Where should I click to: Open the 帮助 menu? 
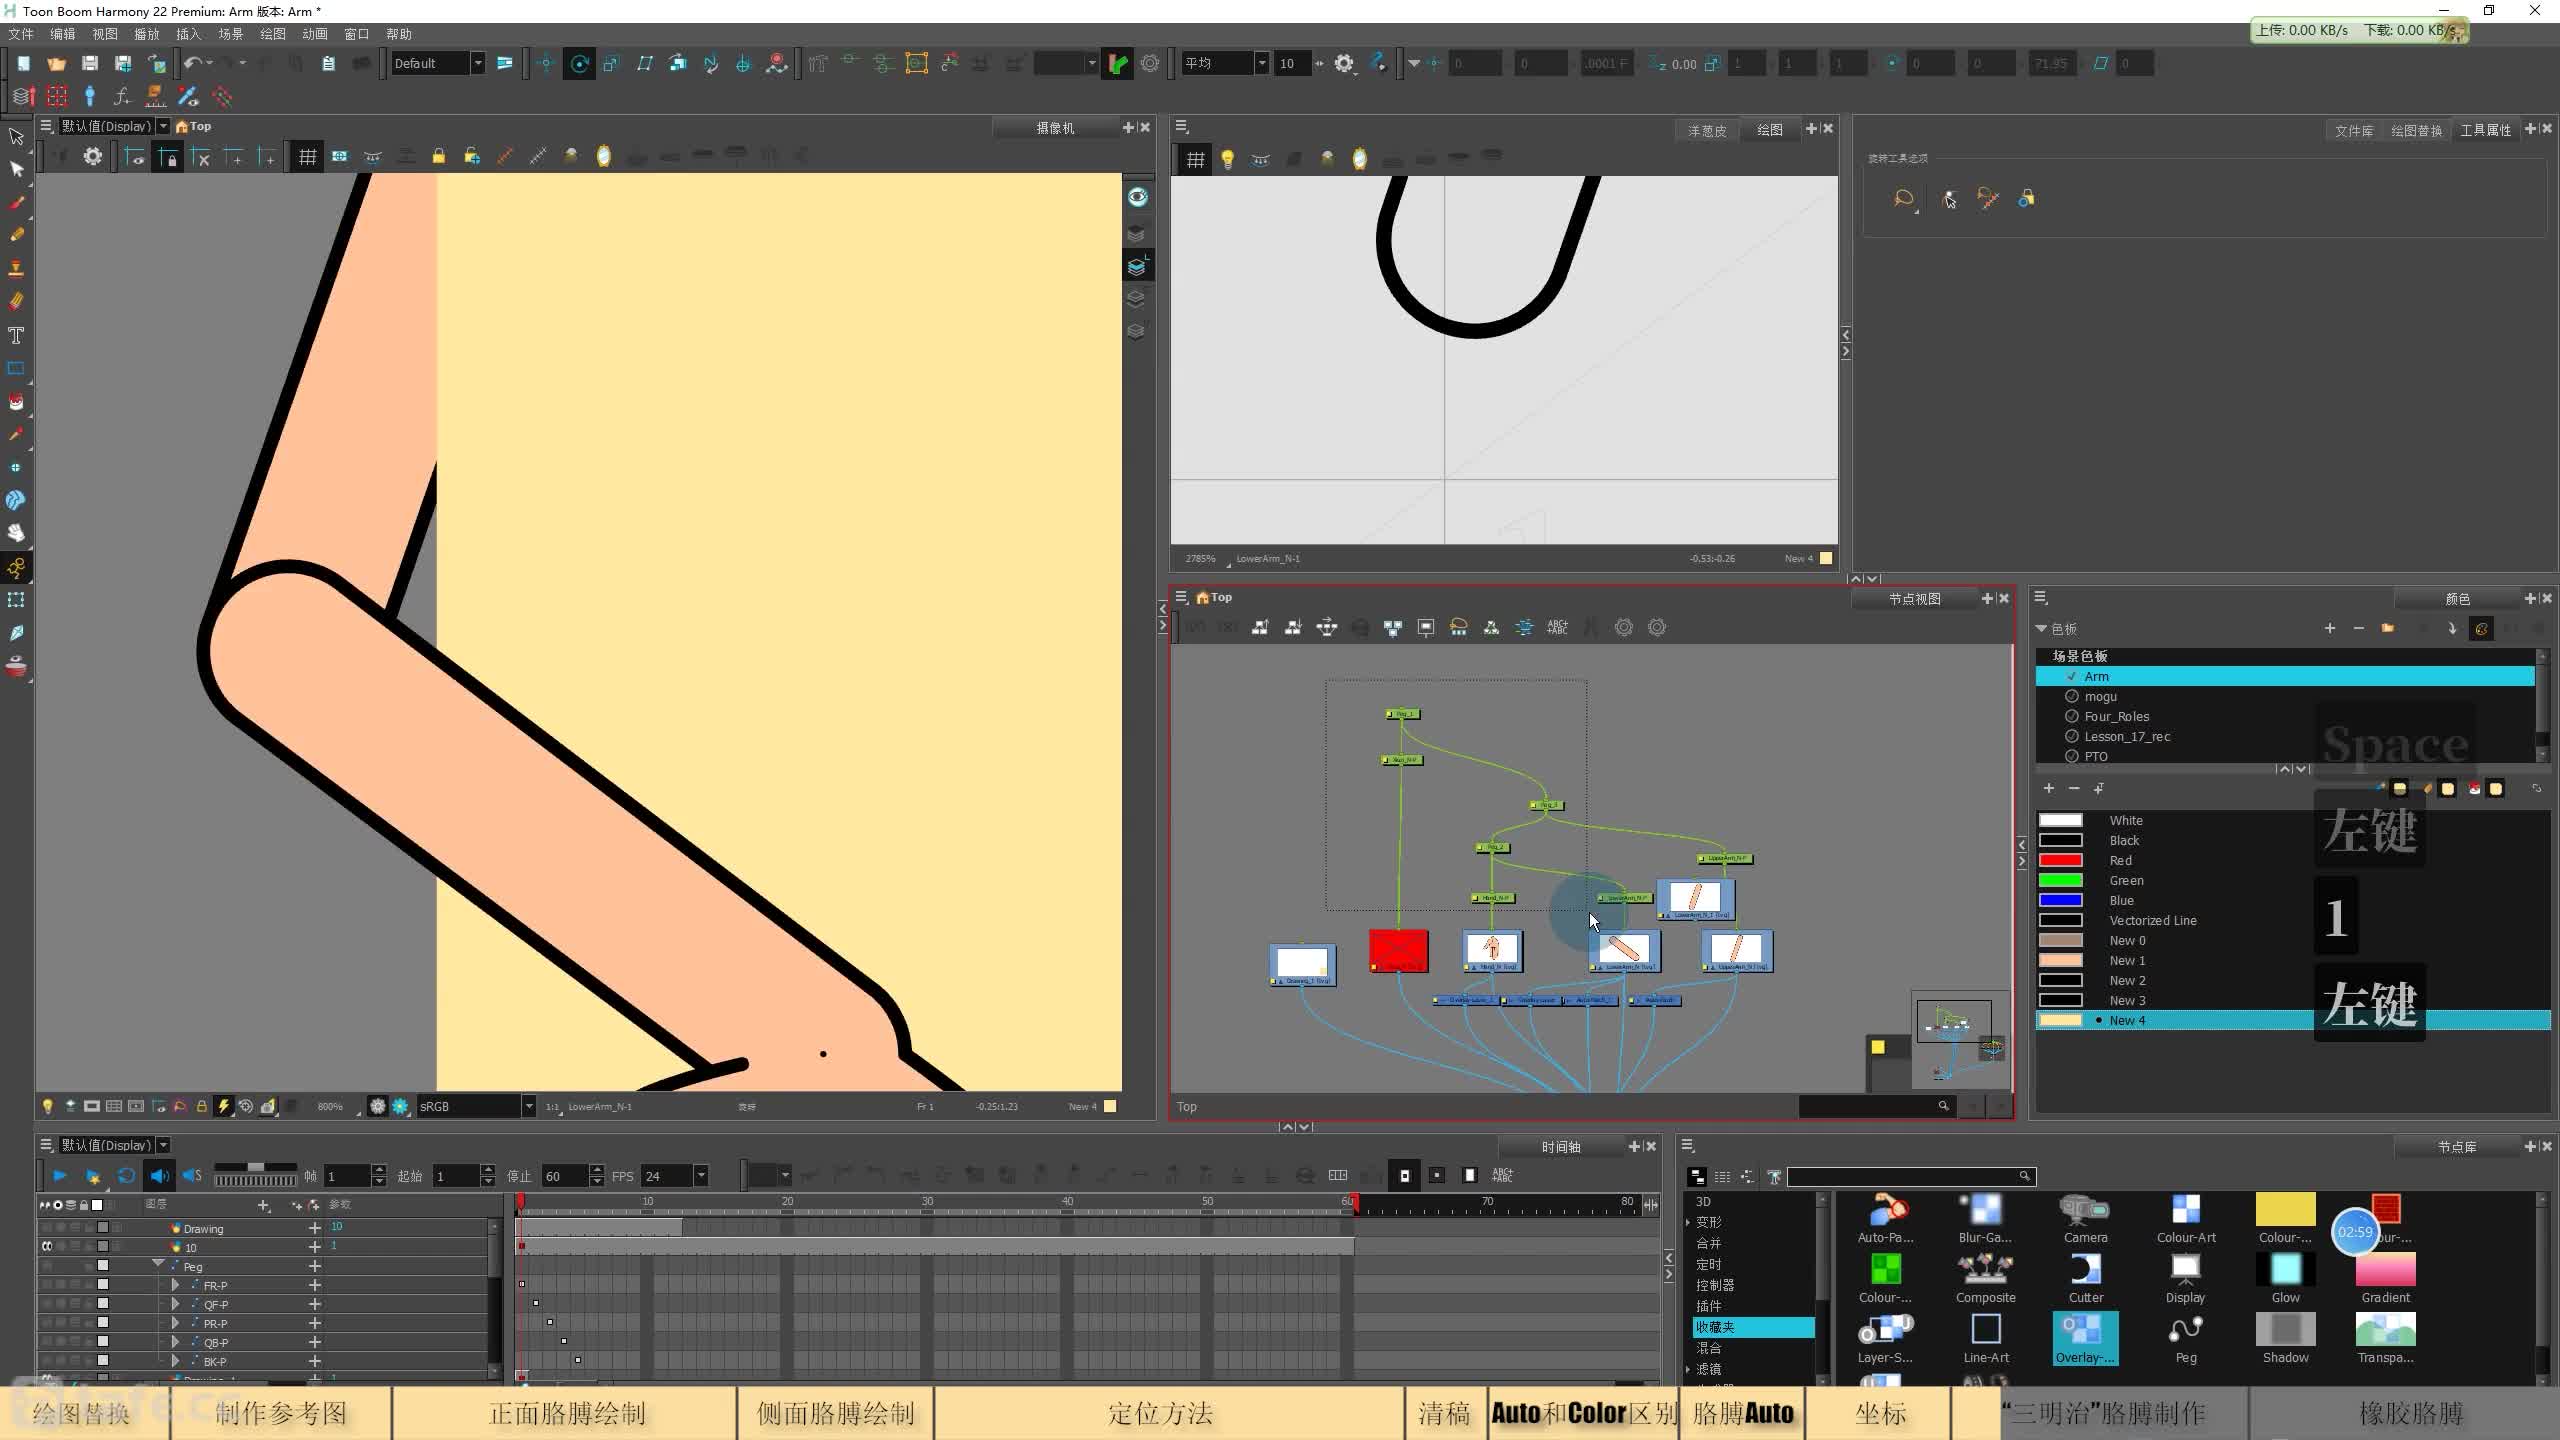pos(399,34)
